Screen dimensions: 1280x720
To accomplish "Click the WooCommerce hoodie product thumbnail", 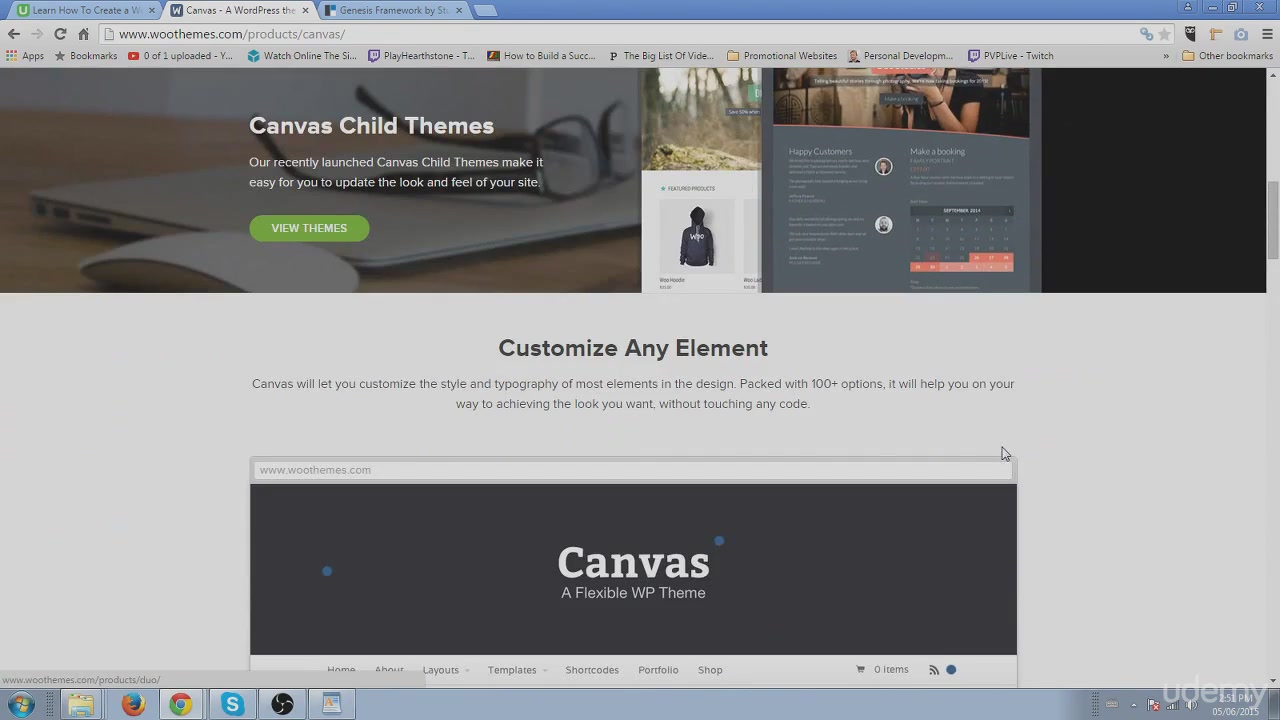I will [x=697, y=238].
